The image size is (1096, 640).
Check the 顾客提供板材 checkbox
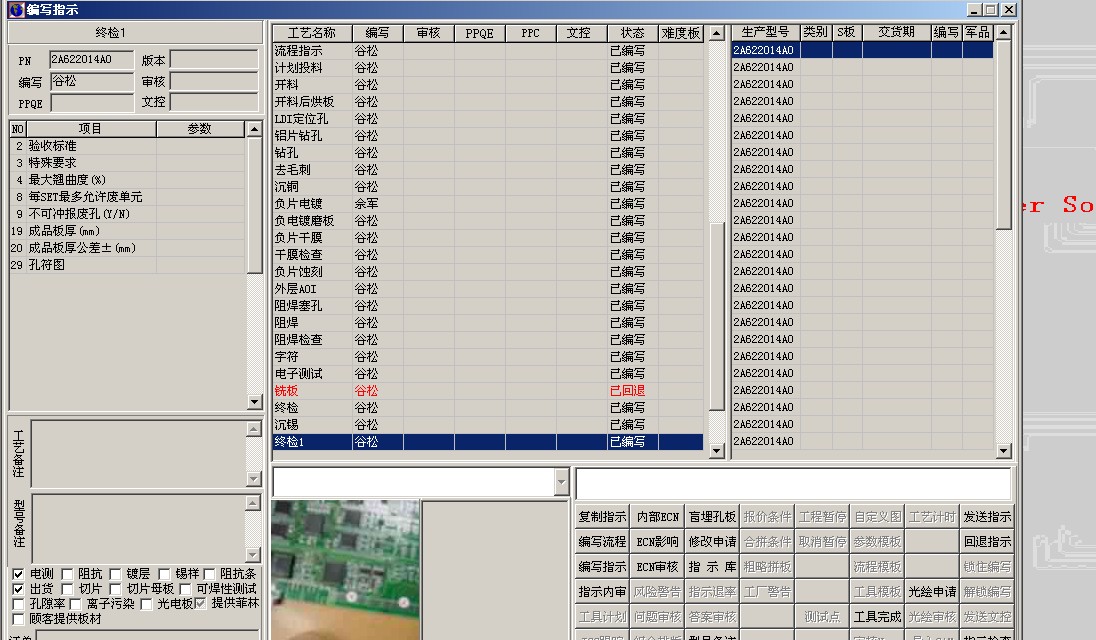click(18, 619)
